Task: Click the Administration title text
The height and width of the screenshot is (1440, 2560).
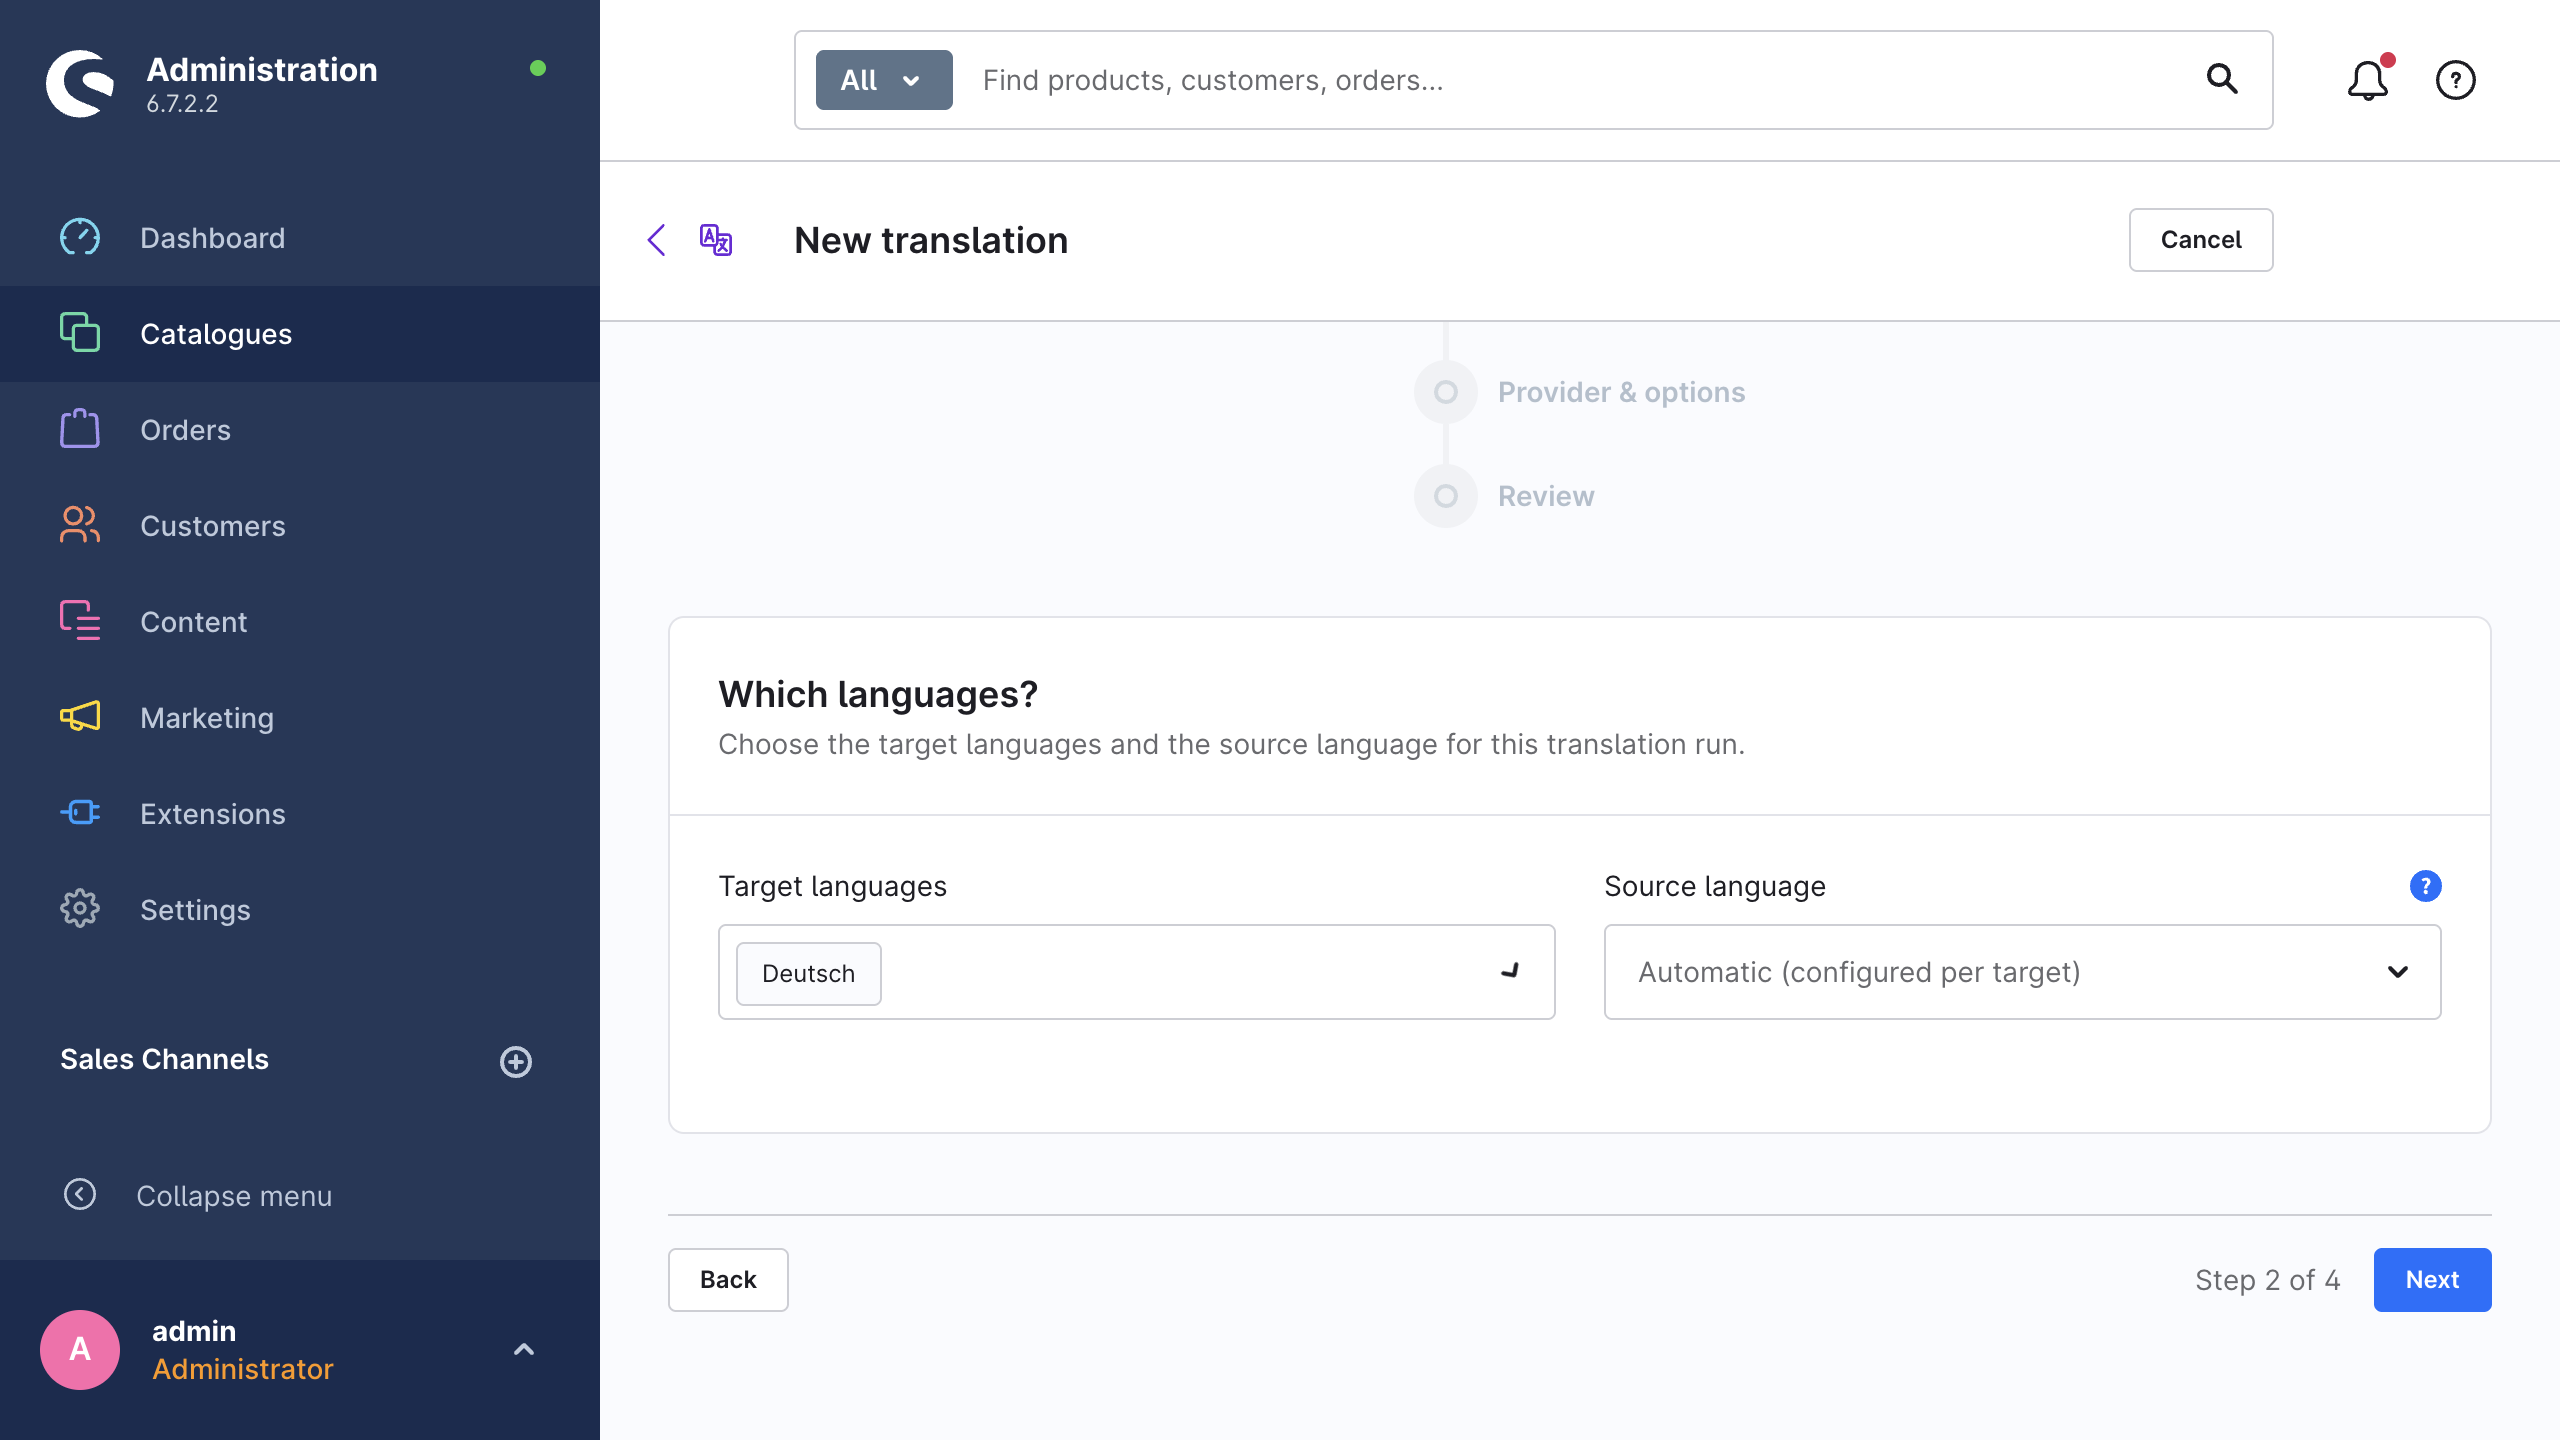Action: (x=262, y=70)
